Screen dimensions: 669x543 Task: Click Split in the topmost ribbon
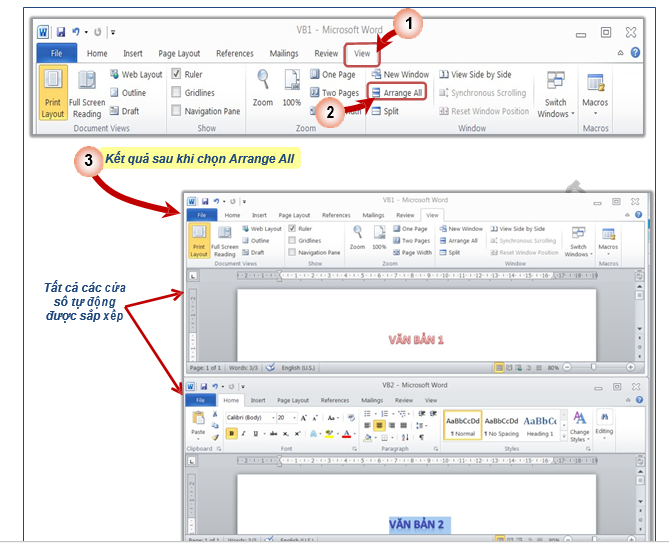[384, 111]
